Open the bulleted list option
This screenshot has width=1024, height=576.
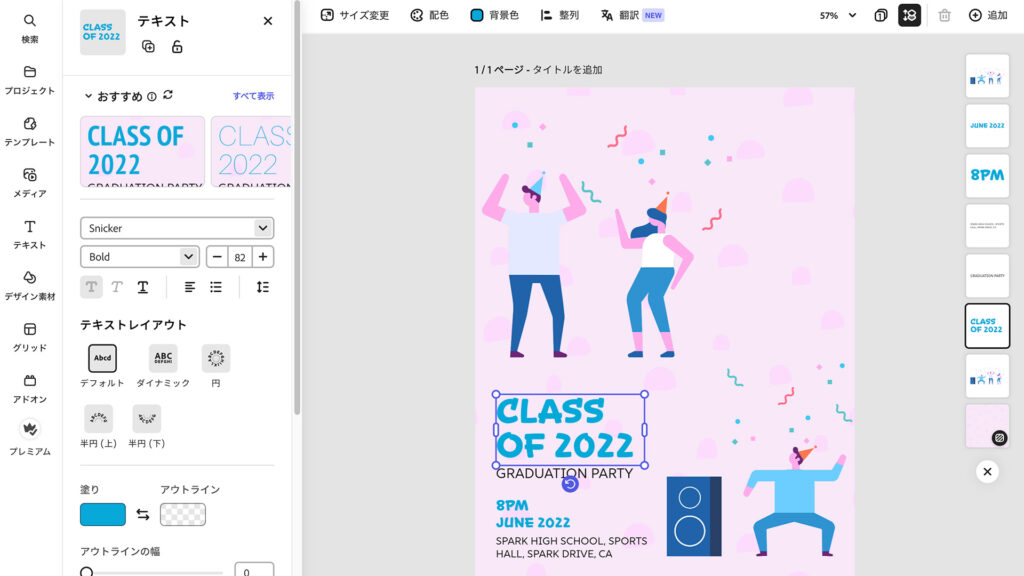coord(216,287)
